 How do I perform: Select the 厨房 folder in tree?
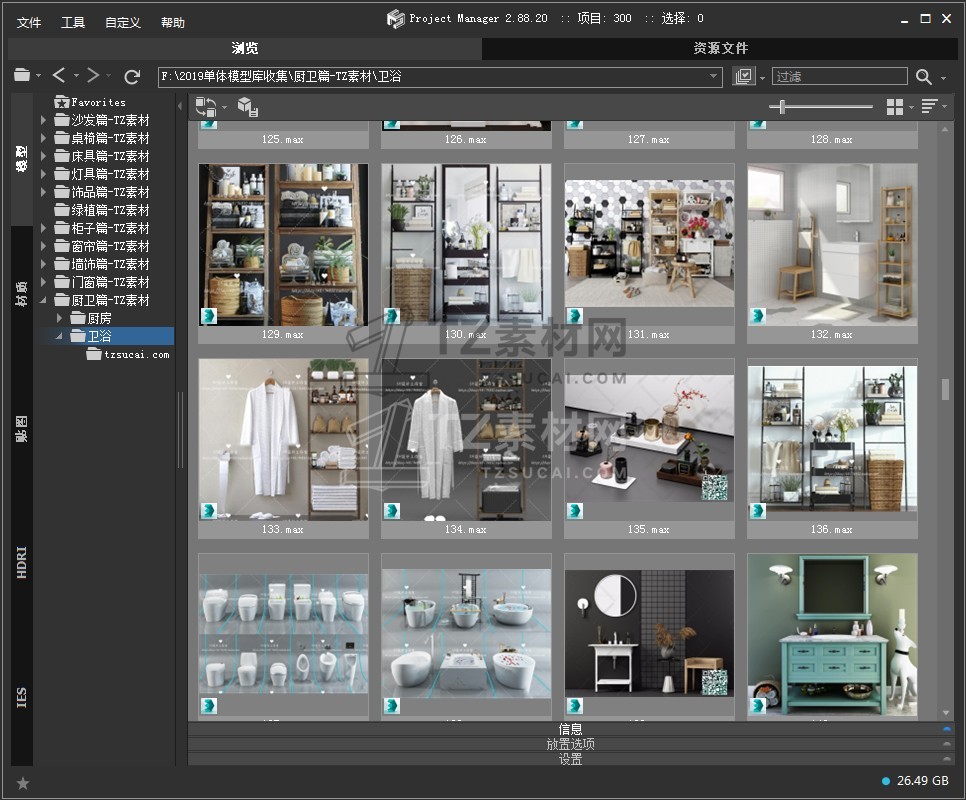[99, 318]
